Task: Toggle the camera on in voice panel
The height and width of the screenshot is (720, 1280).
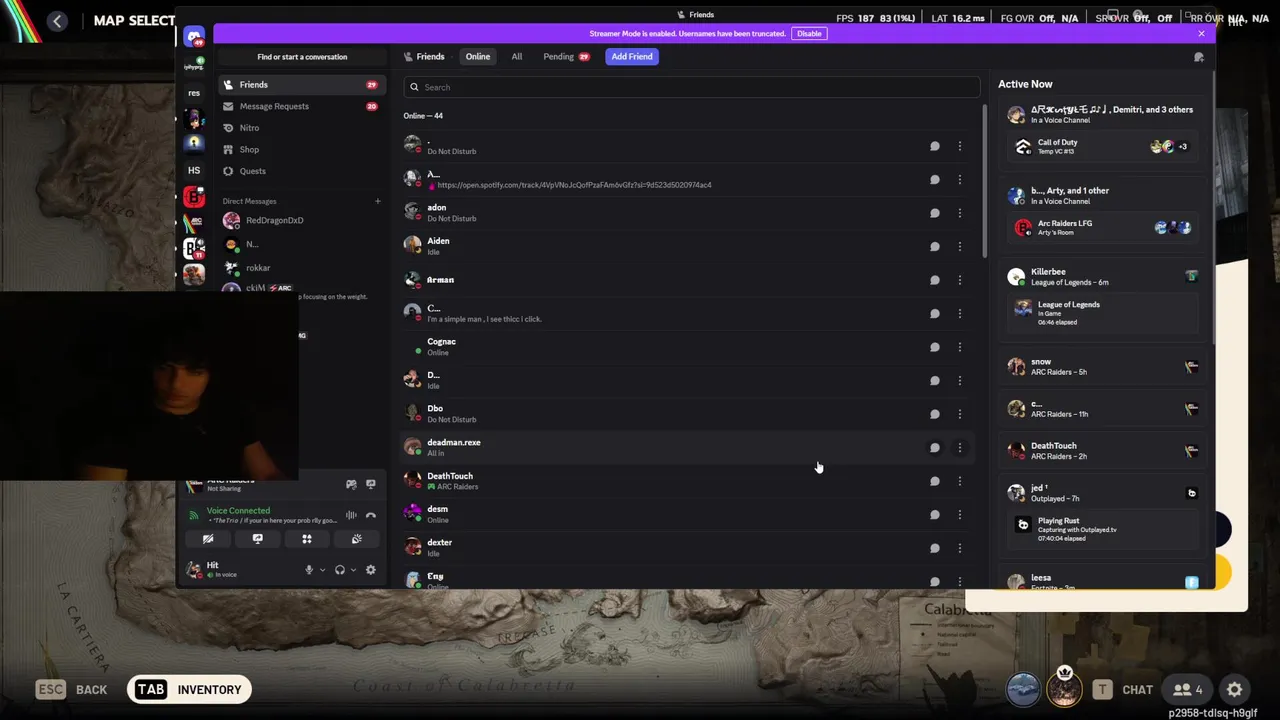Action: tap(208, 539)
